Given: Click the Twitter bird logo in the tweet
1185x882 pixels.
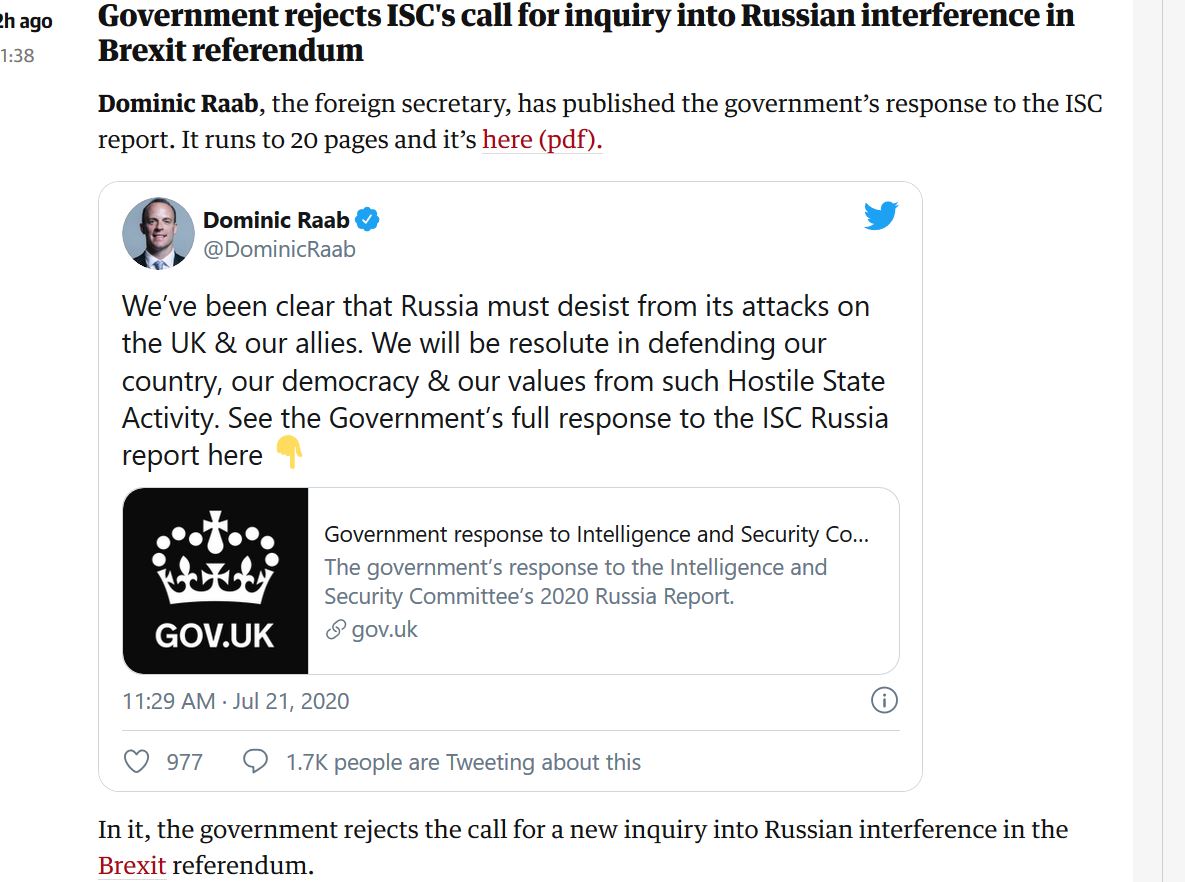Looking at the screenshot, I should (x=880, y=215).
